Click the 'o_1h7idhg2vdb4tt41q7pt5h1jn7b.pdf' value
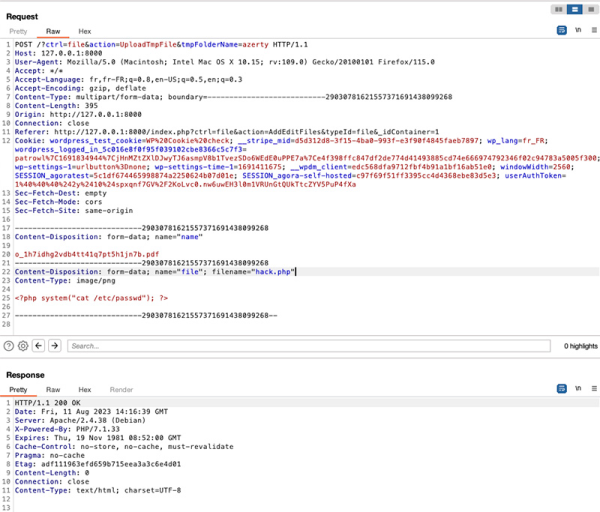The height and width of the screenshot is (512, 600). [x=87, y=254]
